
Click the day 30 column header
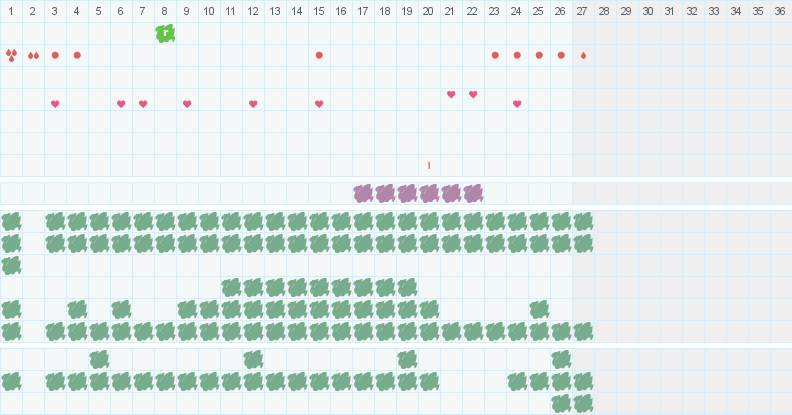tap(649, 11)
